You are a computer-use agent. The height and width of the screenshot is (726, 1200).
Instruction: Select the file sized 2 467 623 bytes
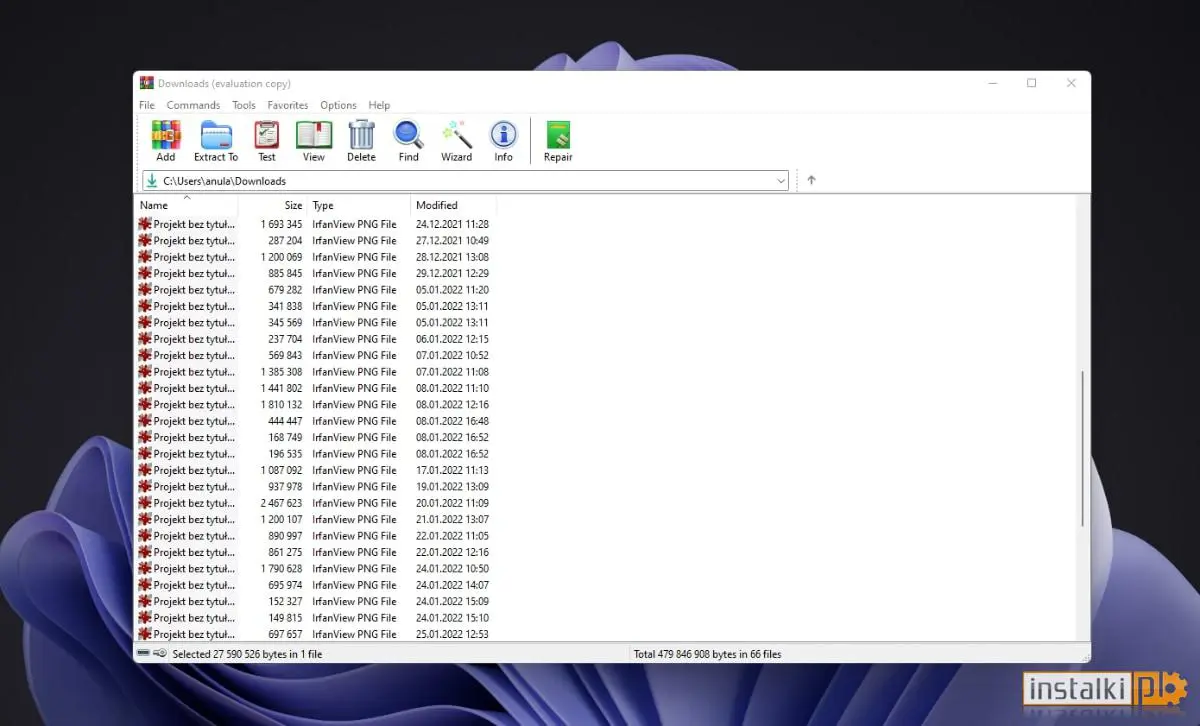coord(194,503)
